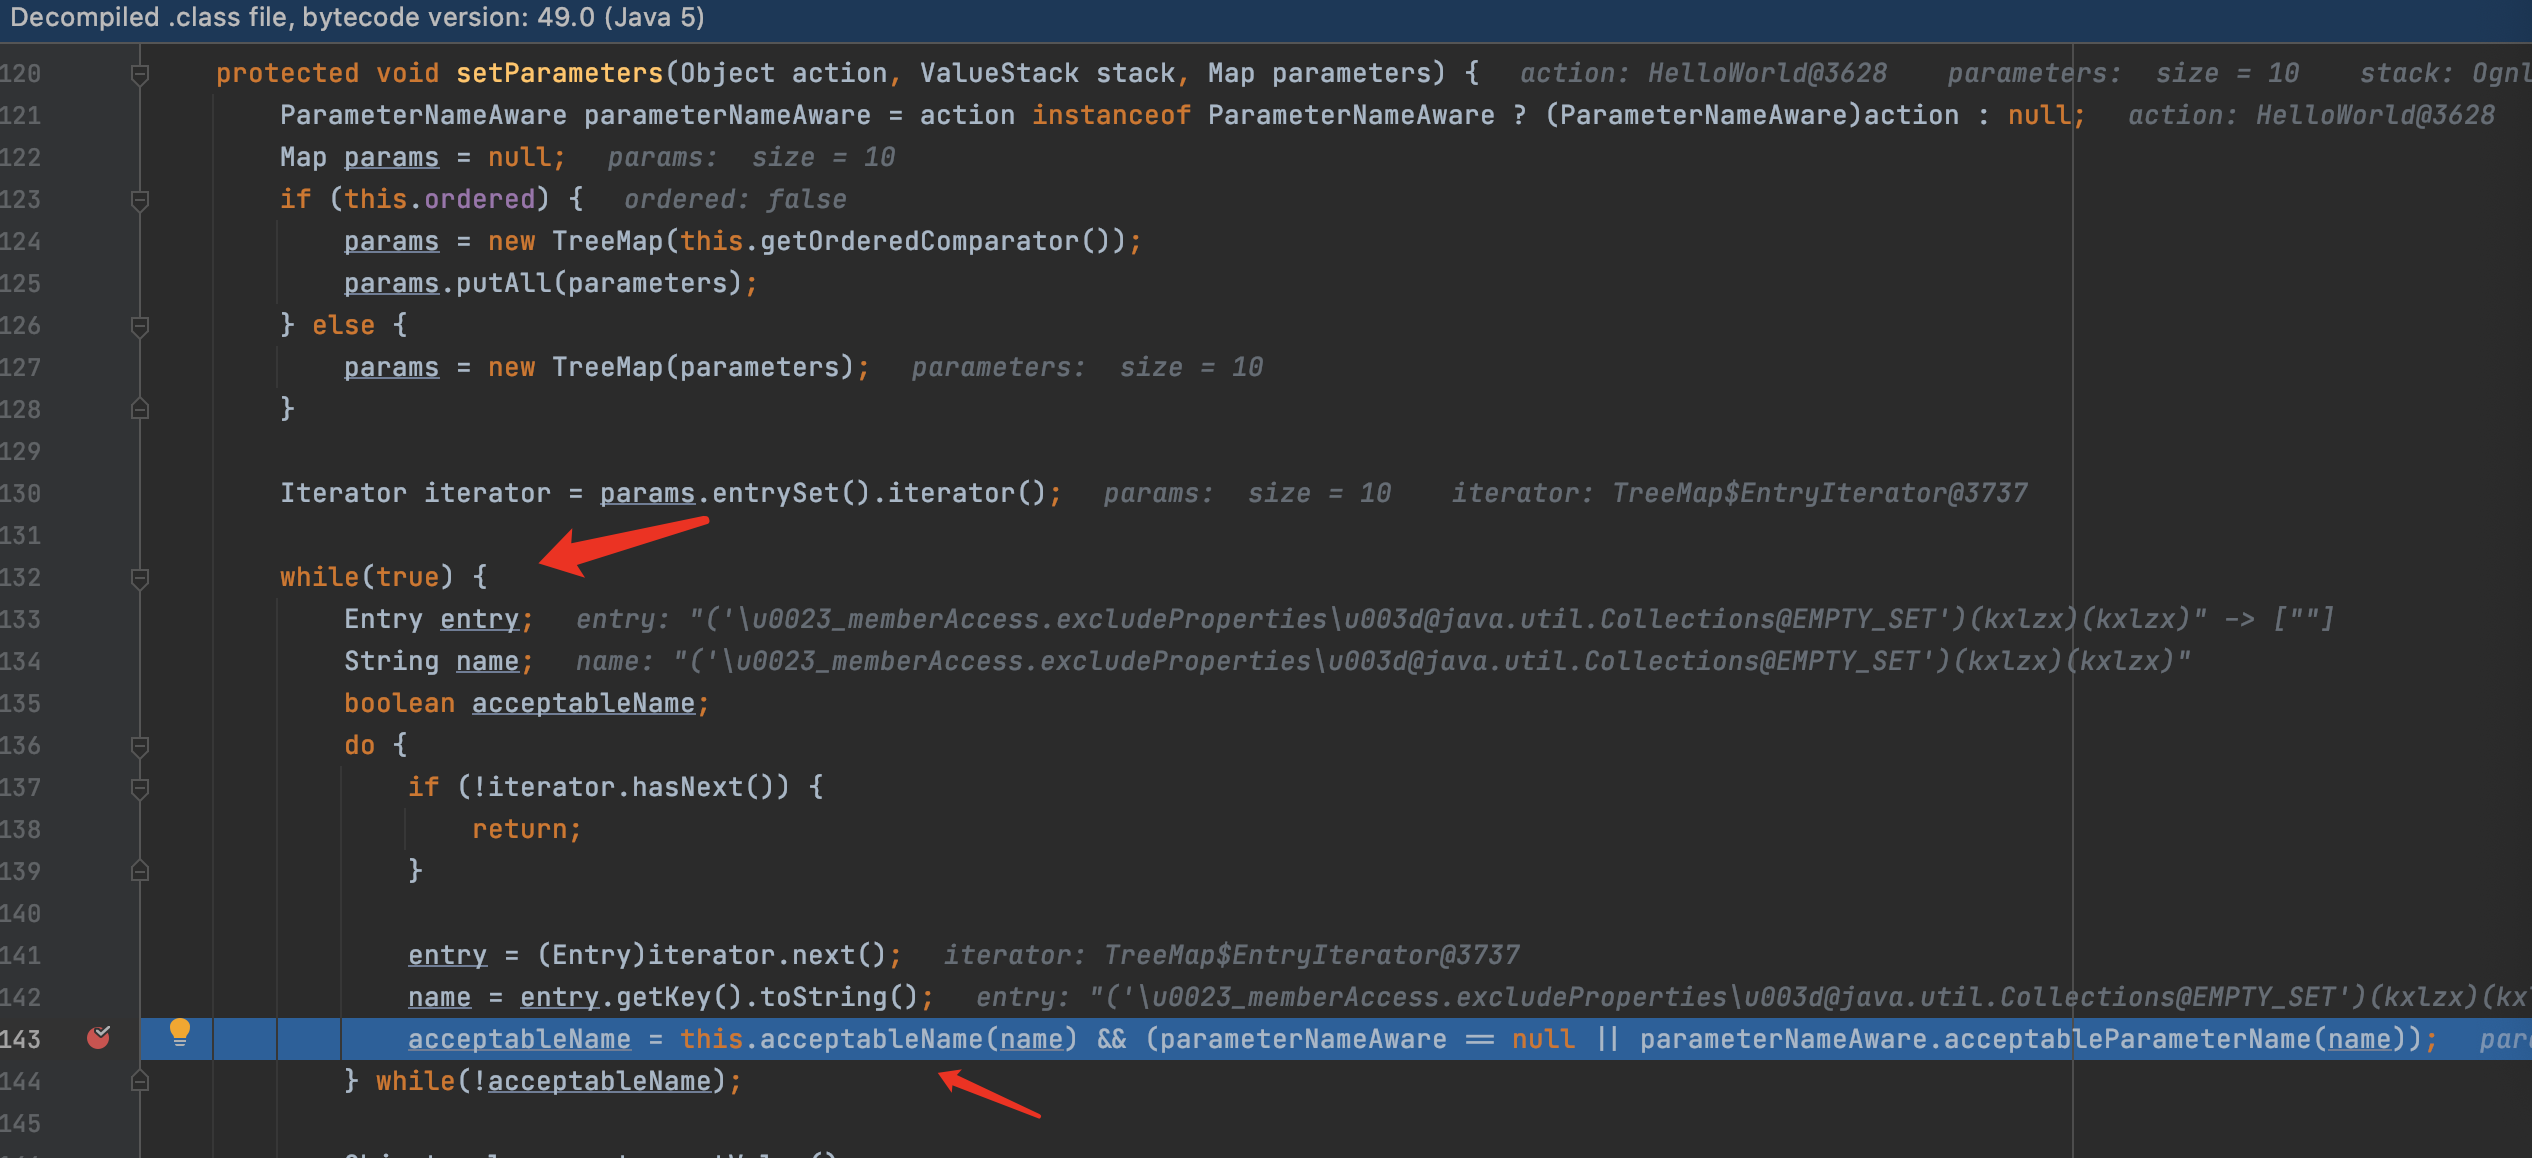This screenshot has height=1158, width=2532.
Task: Collapse the do block fold at line 136
Action: click(140, 746)
